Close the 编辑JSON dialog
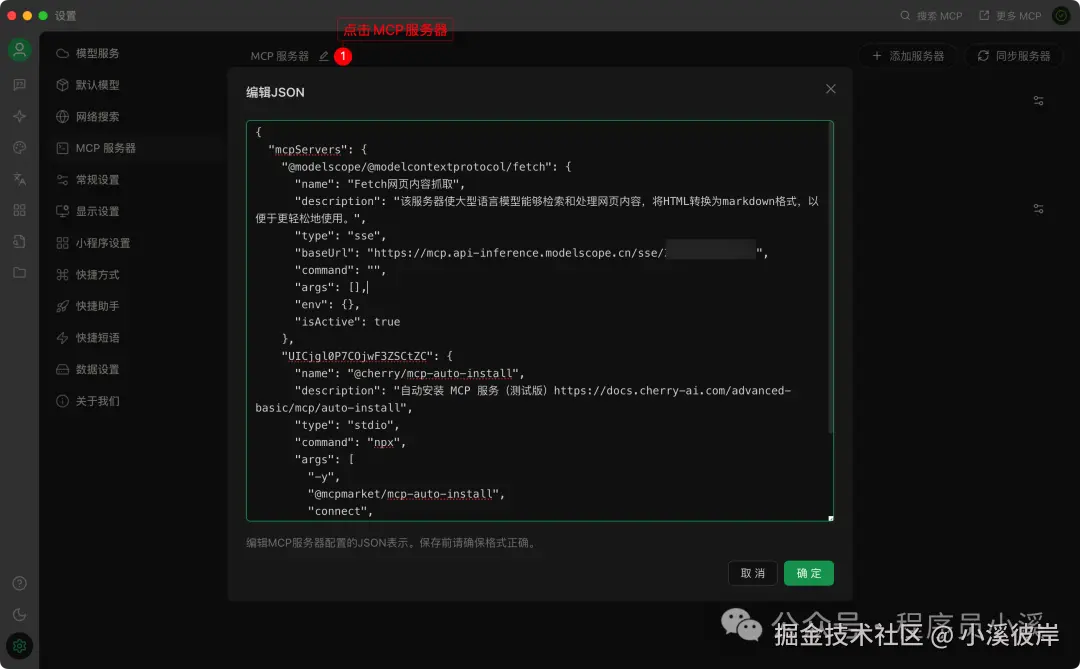This screenshot has width=1080, height=669. point(831,89)
